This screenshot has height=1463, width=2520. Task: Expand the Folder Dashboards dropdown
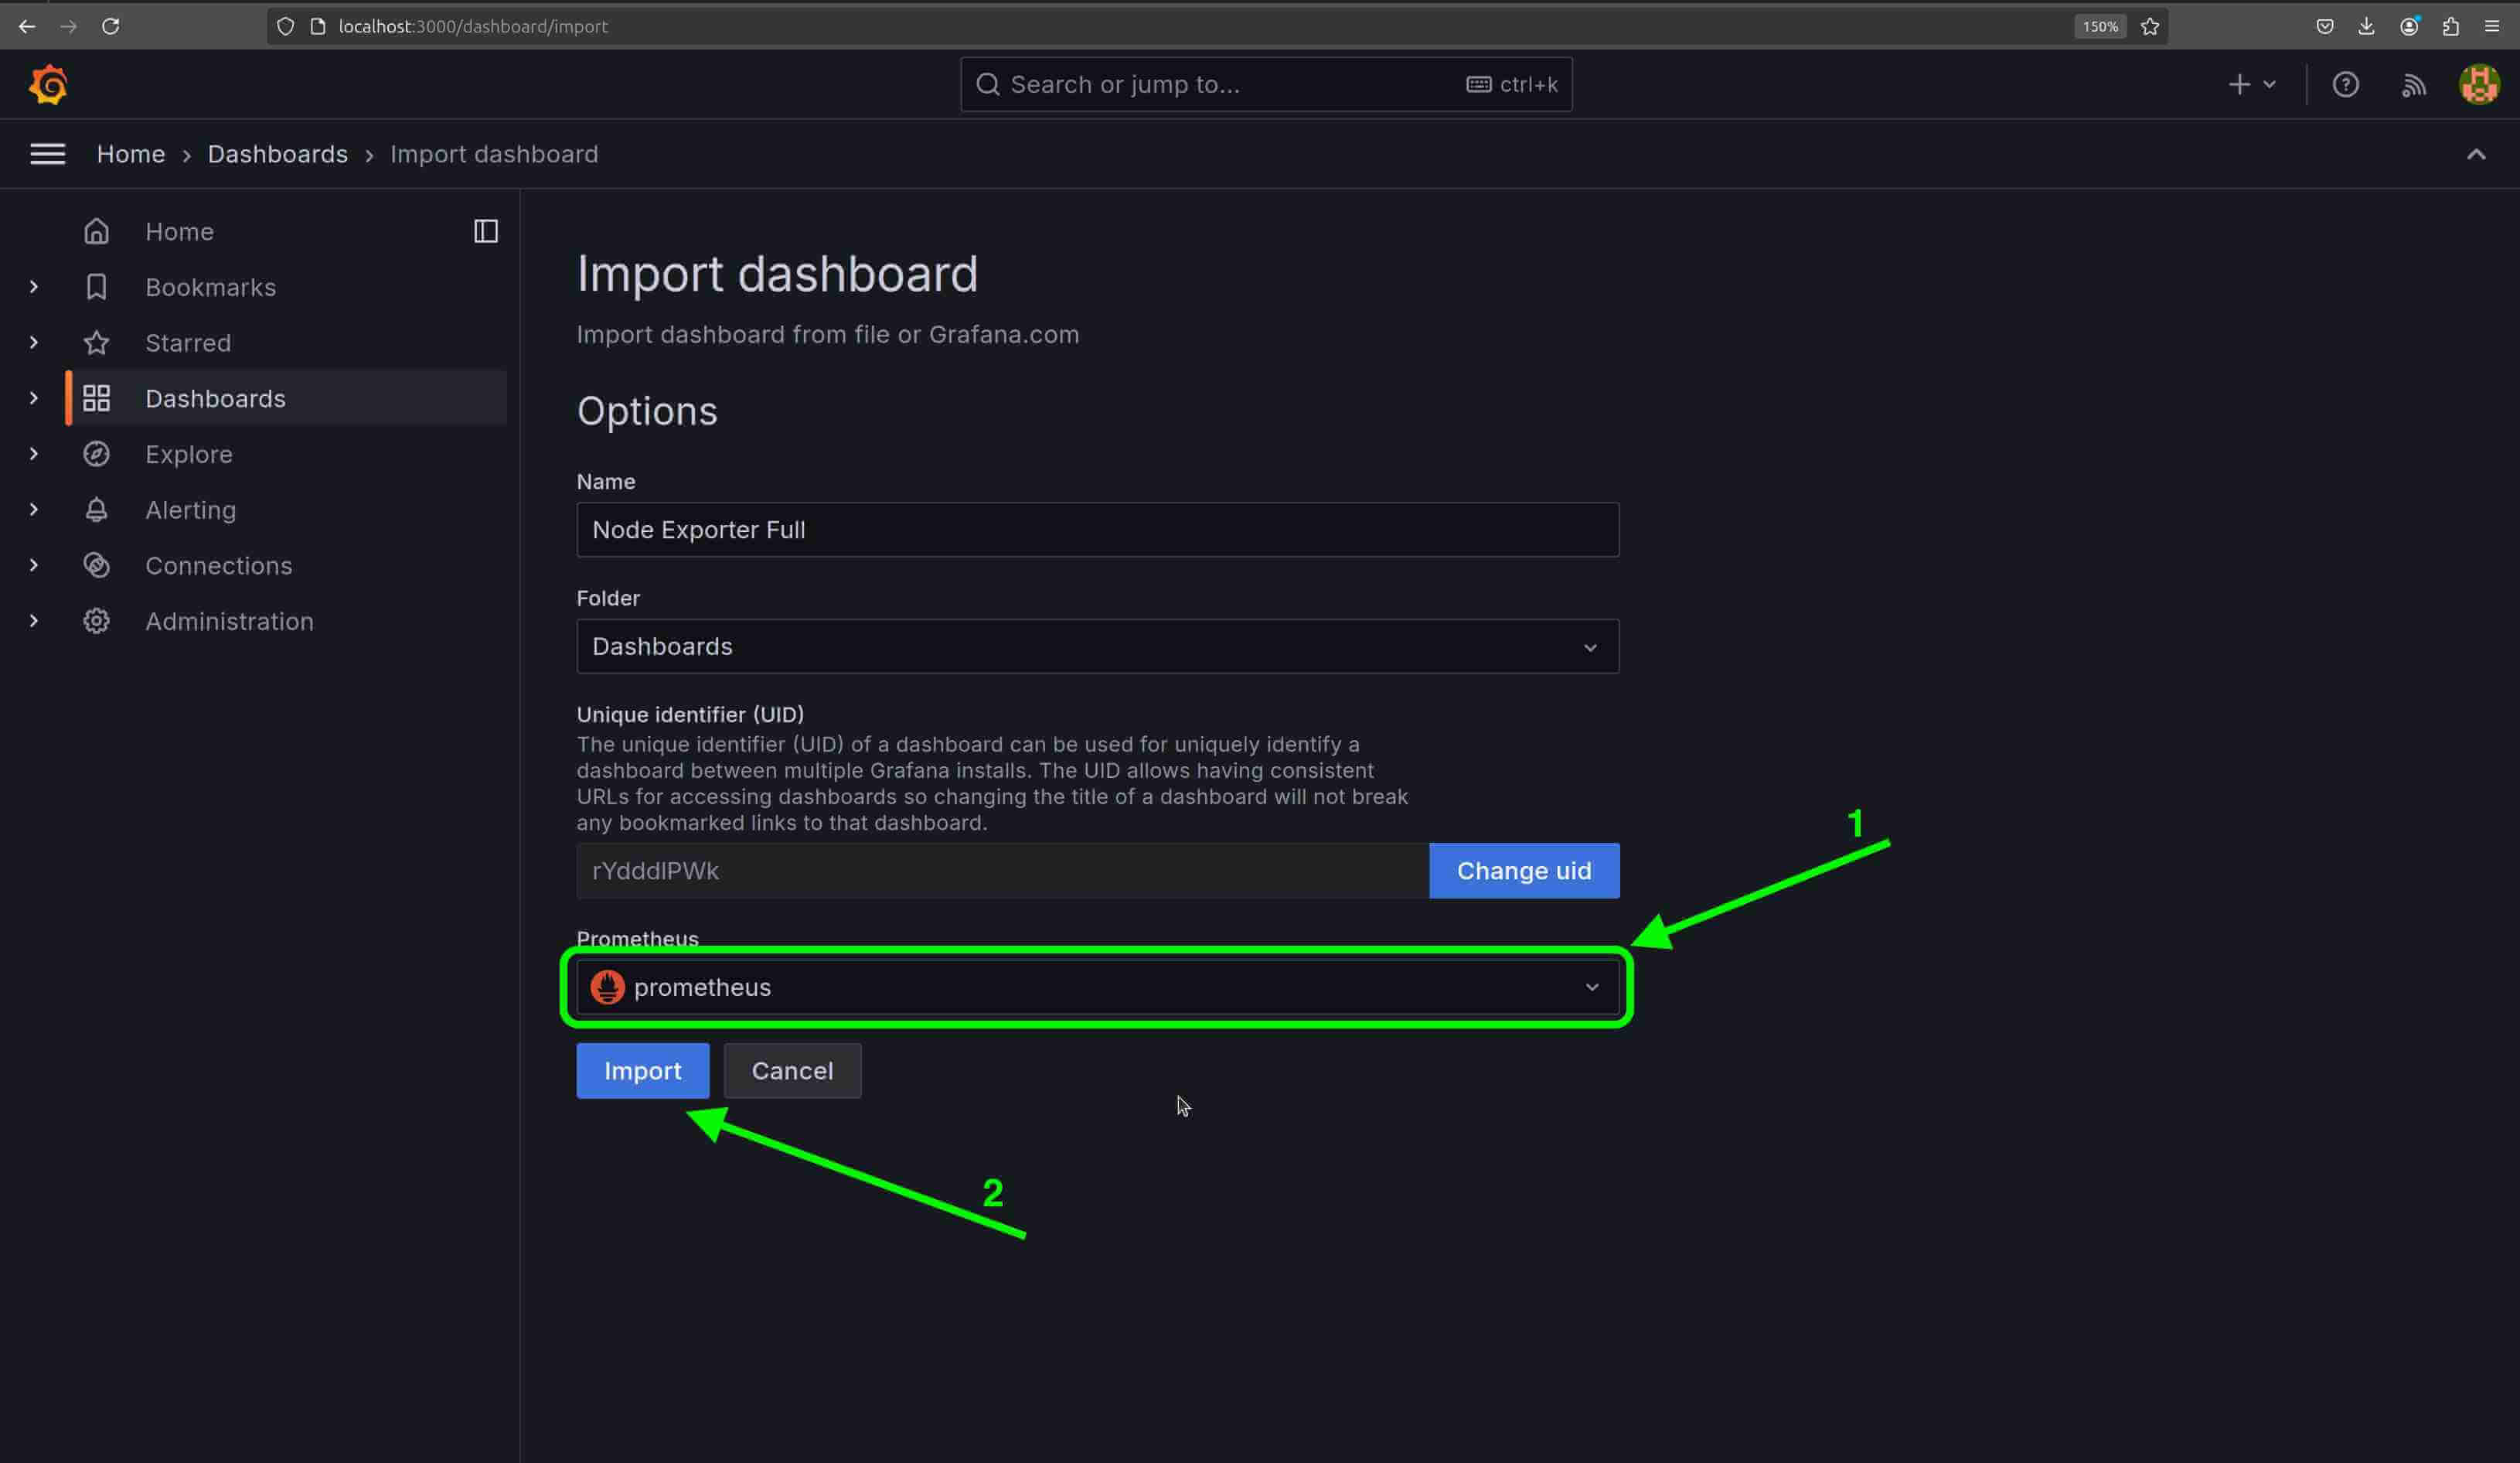point(1097,646)
